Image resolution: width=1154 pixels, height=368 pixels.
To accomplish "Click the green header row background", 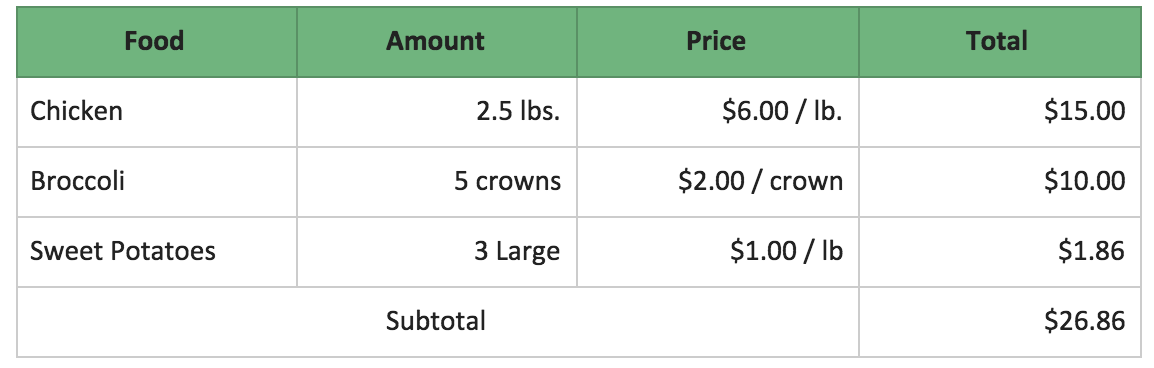I will 578,42.
